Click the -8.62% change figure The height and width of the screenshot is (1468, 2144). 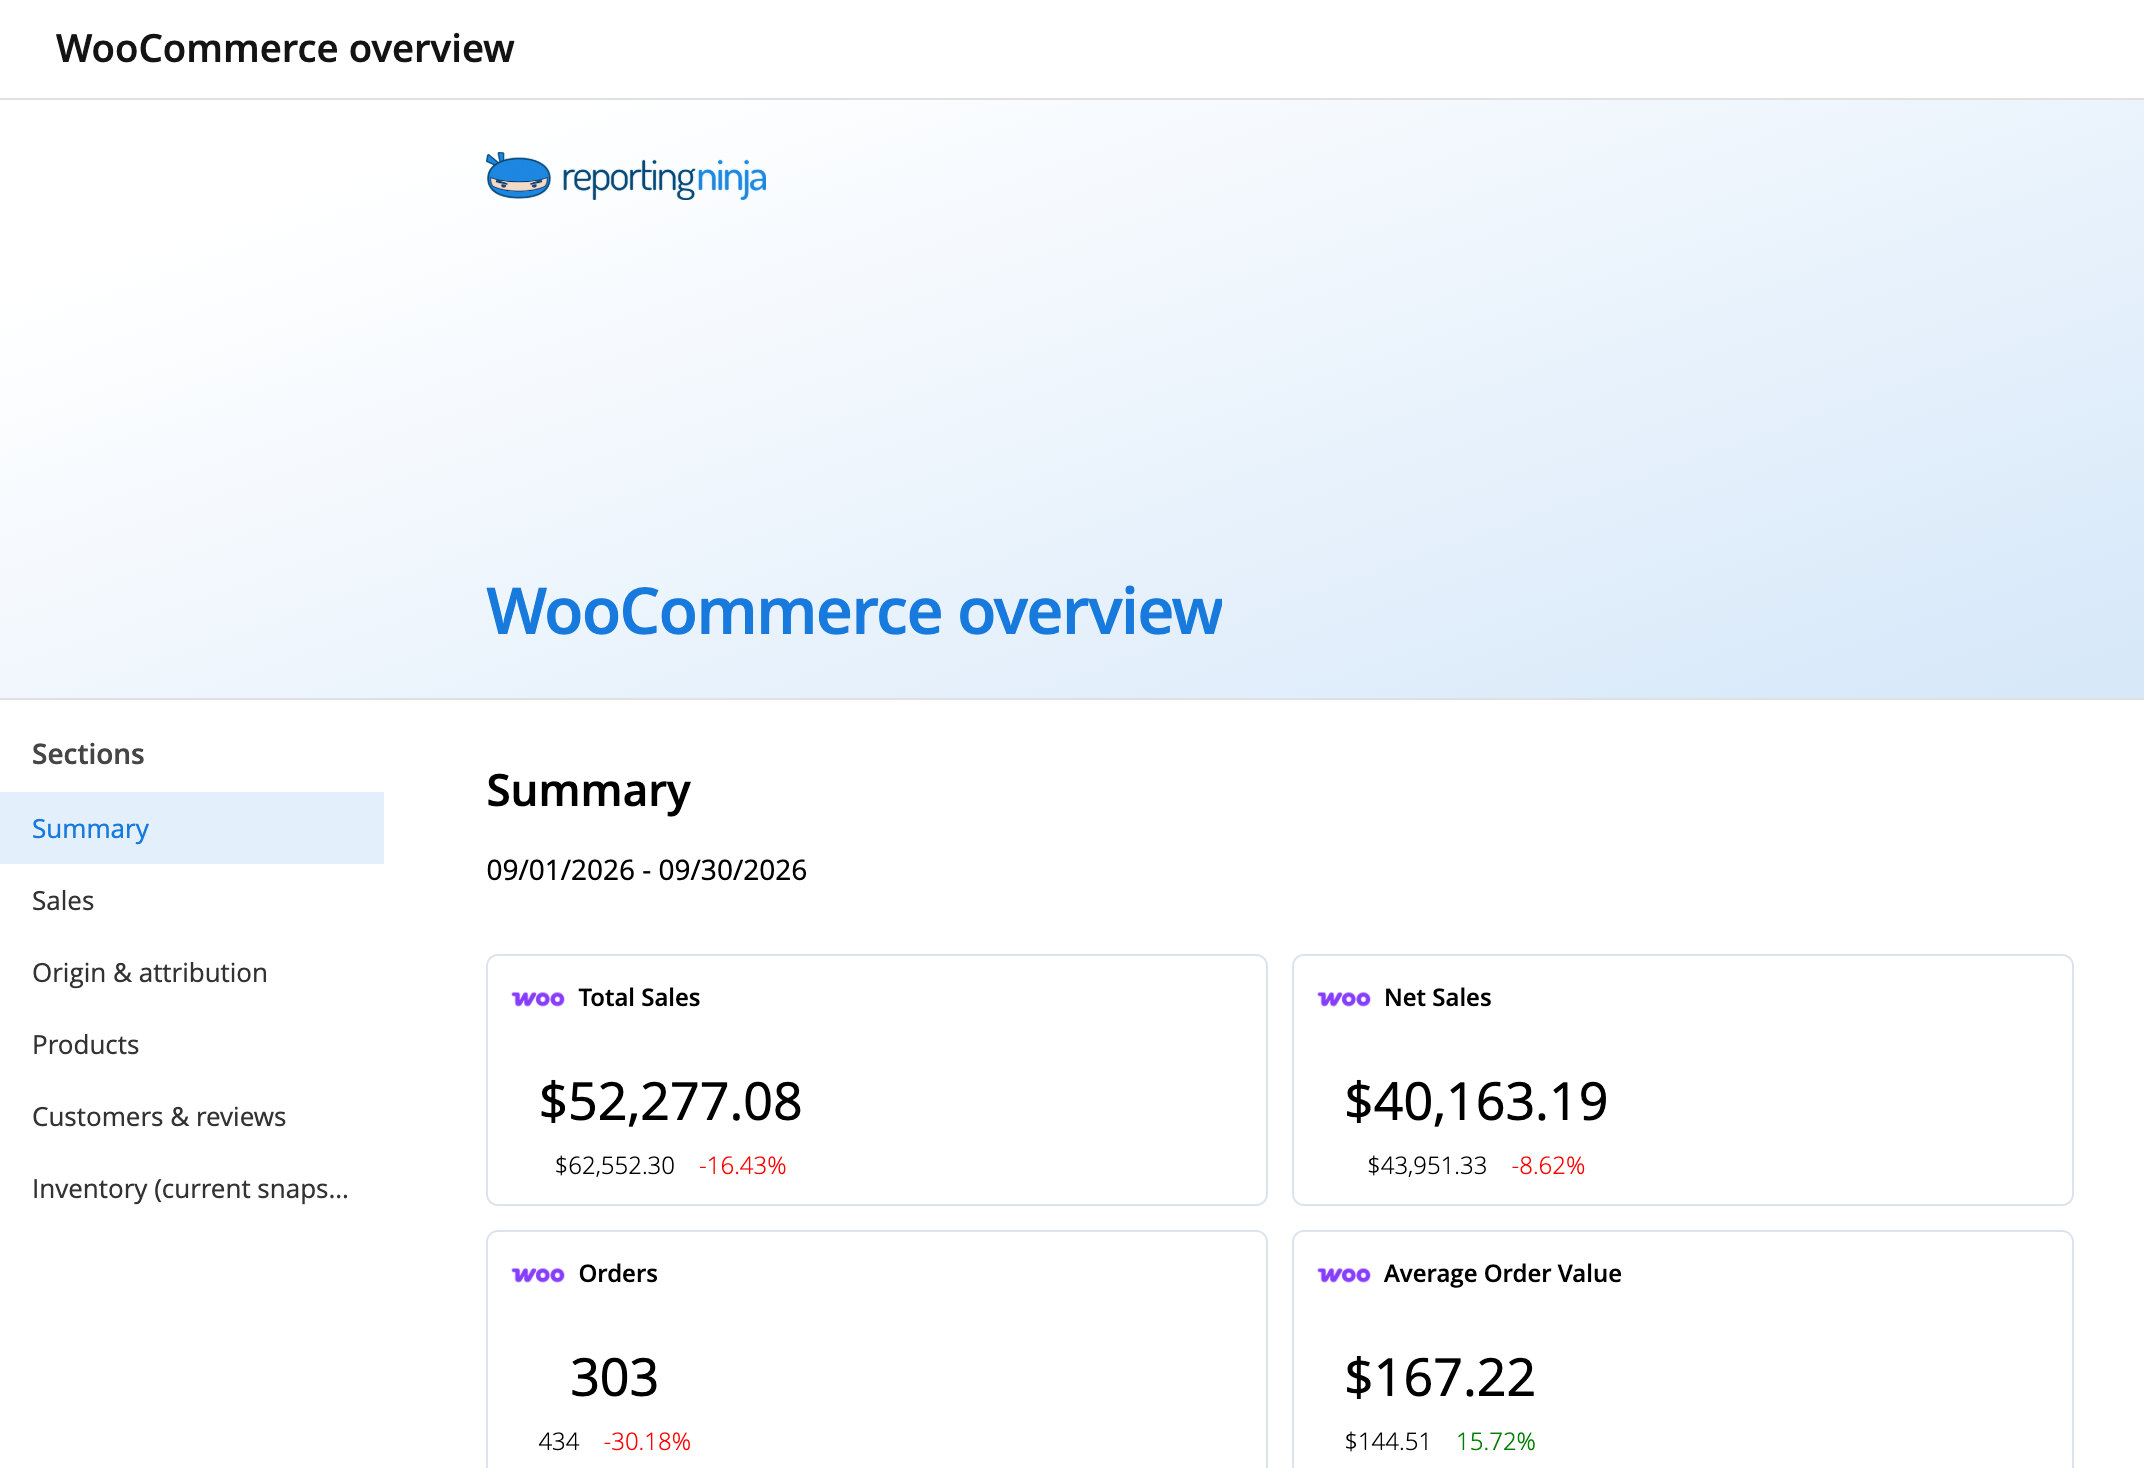coord(1548,1165)
